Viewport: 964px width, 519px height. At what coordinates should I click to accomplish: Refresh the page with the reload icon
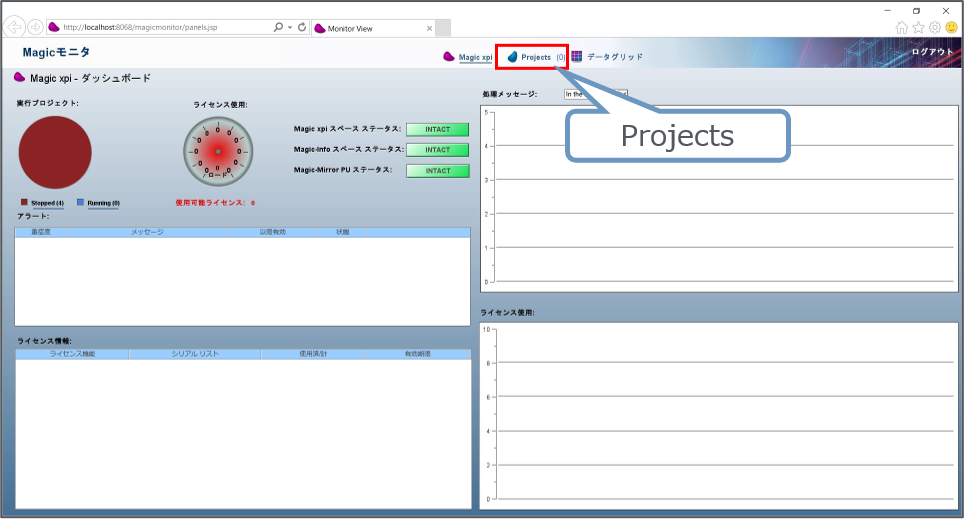coord(301,28)
